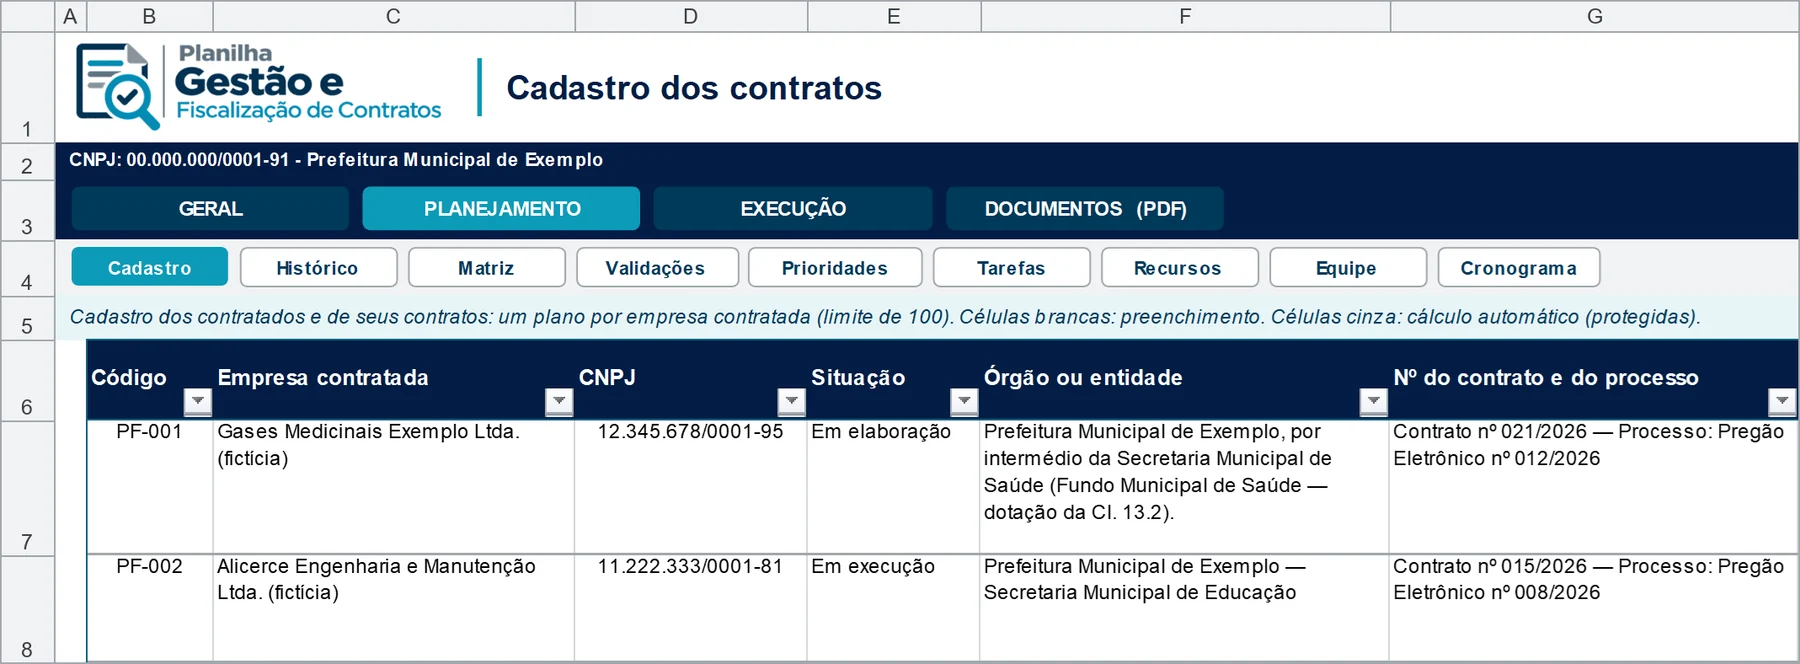Open the Órgão ou entidade filter dropdown
The width and height of the screenshot is (1800, 664).
[x=1374, y=402]
